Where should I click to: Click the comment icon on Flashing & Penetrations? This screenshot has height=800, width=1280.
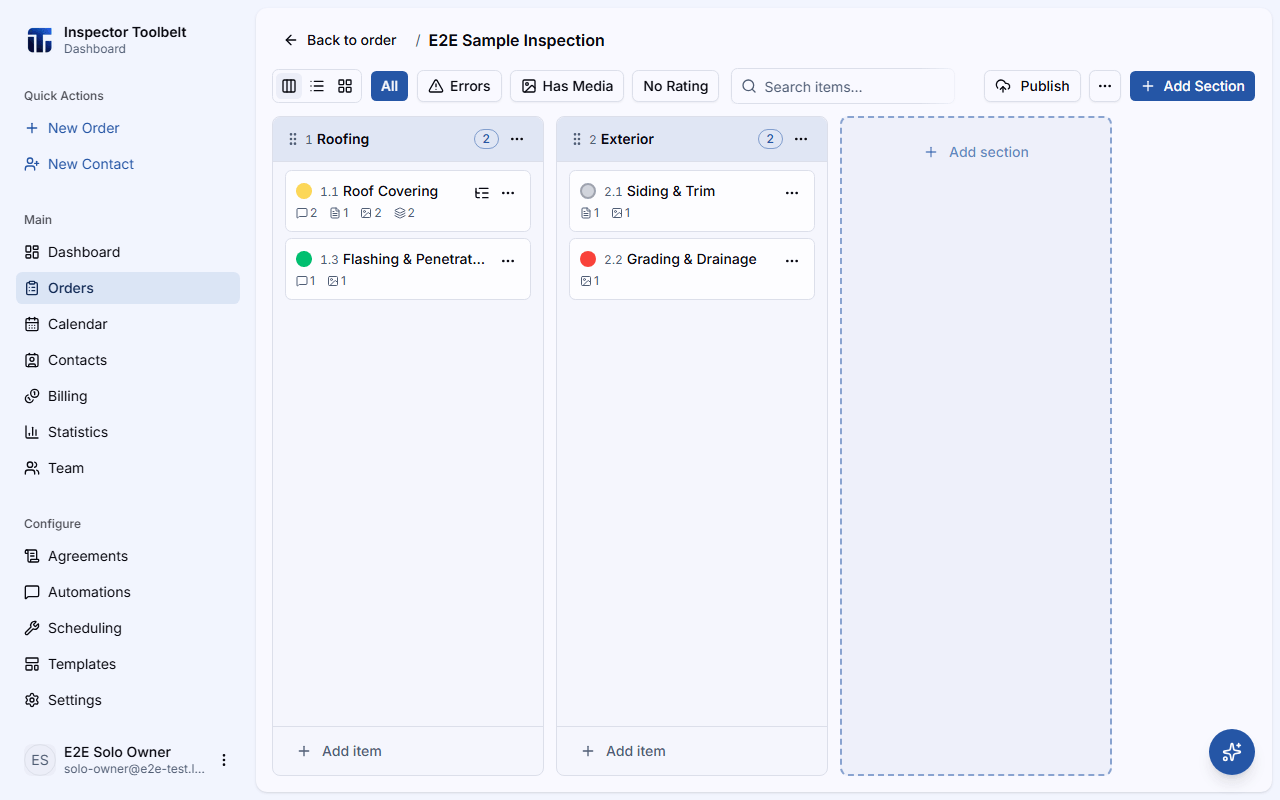coord(302,281)
